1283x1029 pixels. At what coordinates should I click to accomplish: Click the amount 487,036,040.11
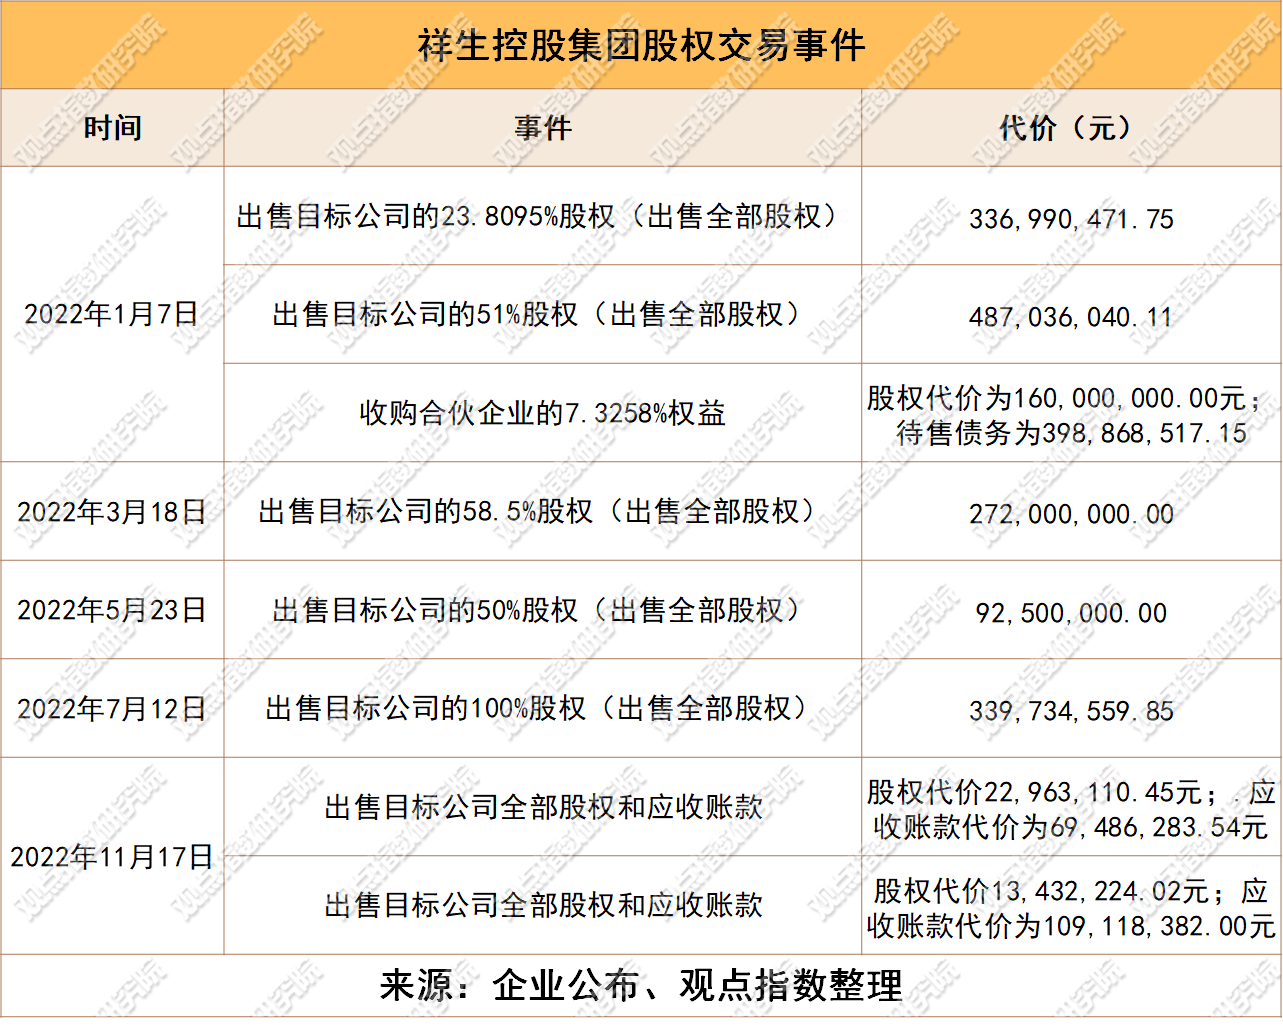(x=1071, y=317)
